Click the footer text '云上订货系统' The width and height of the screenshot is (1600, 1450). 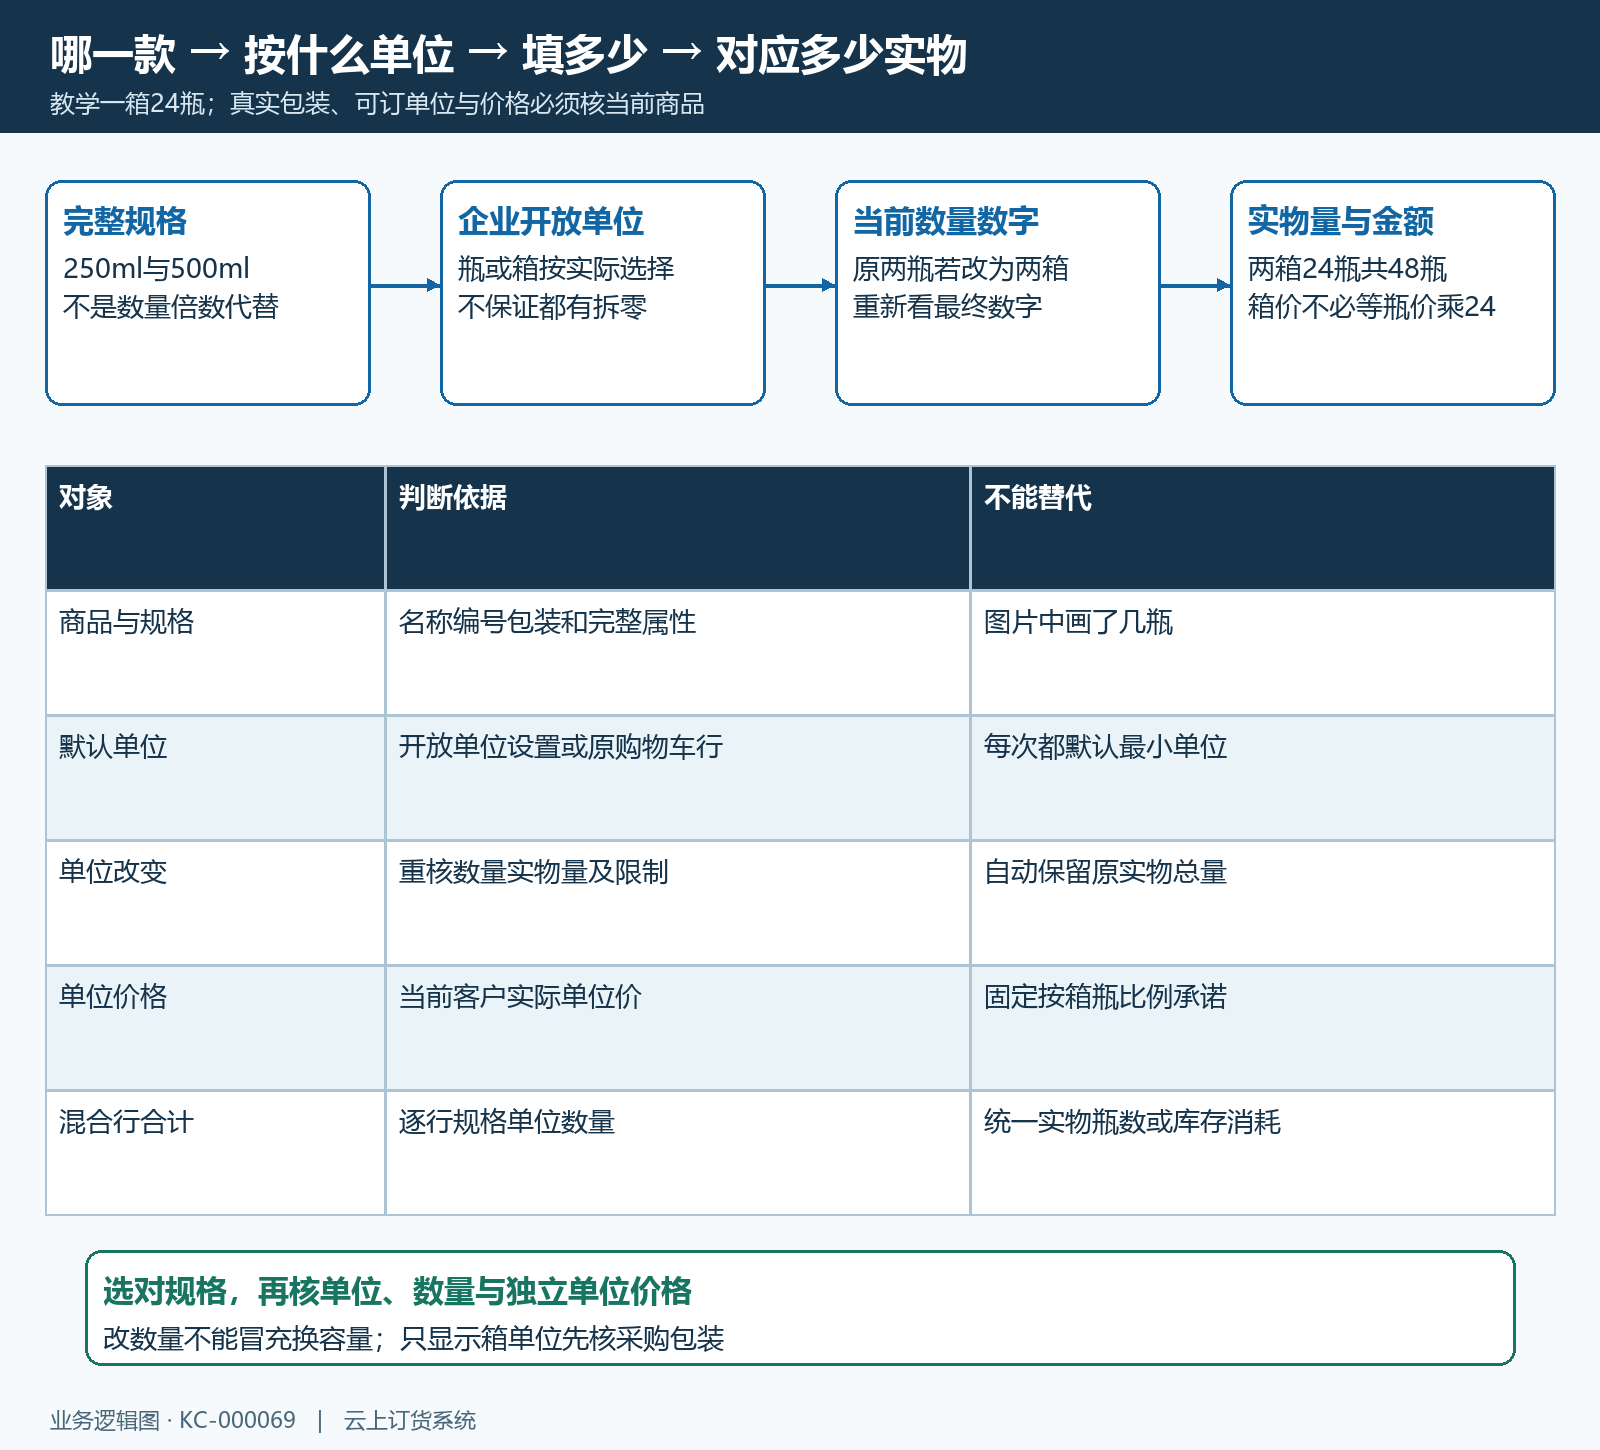[x=410, y=1421]
